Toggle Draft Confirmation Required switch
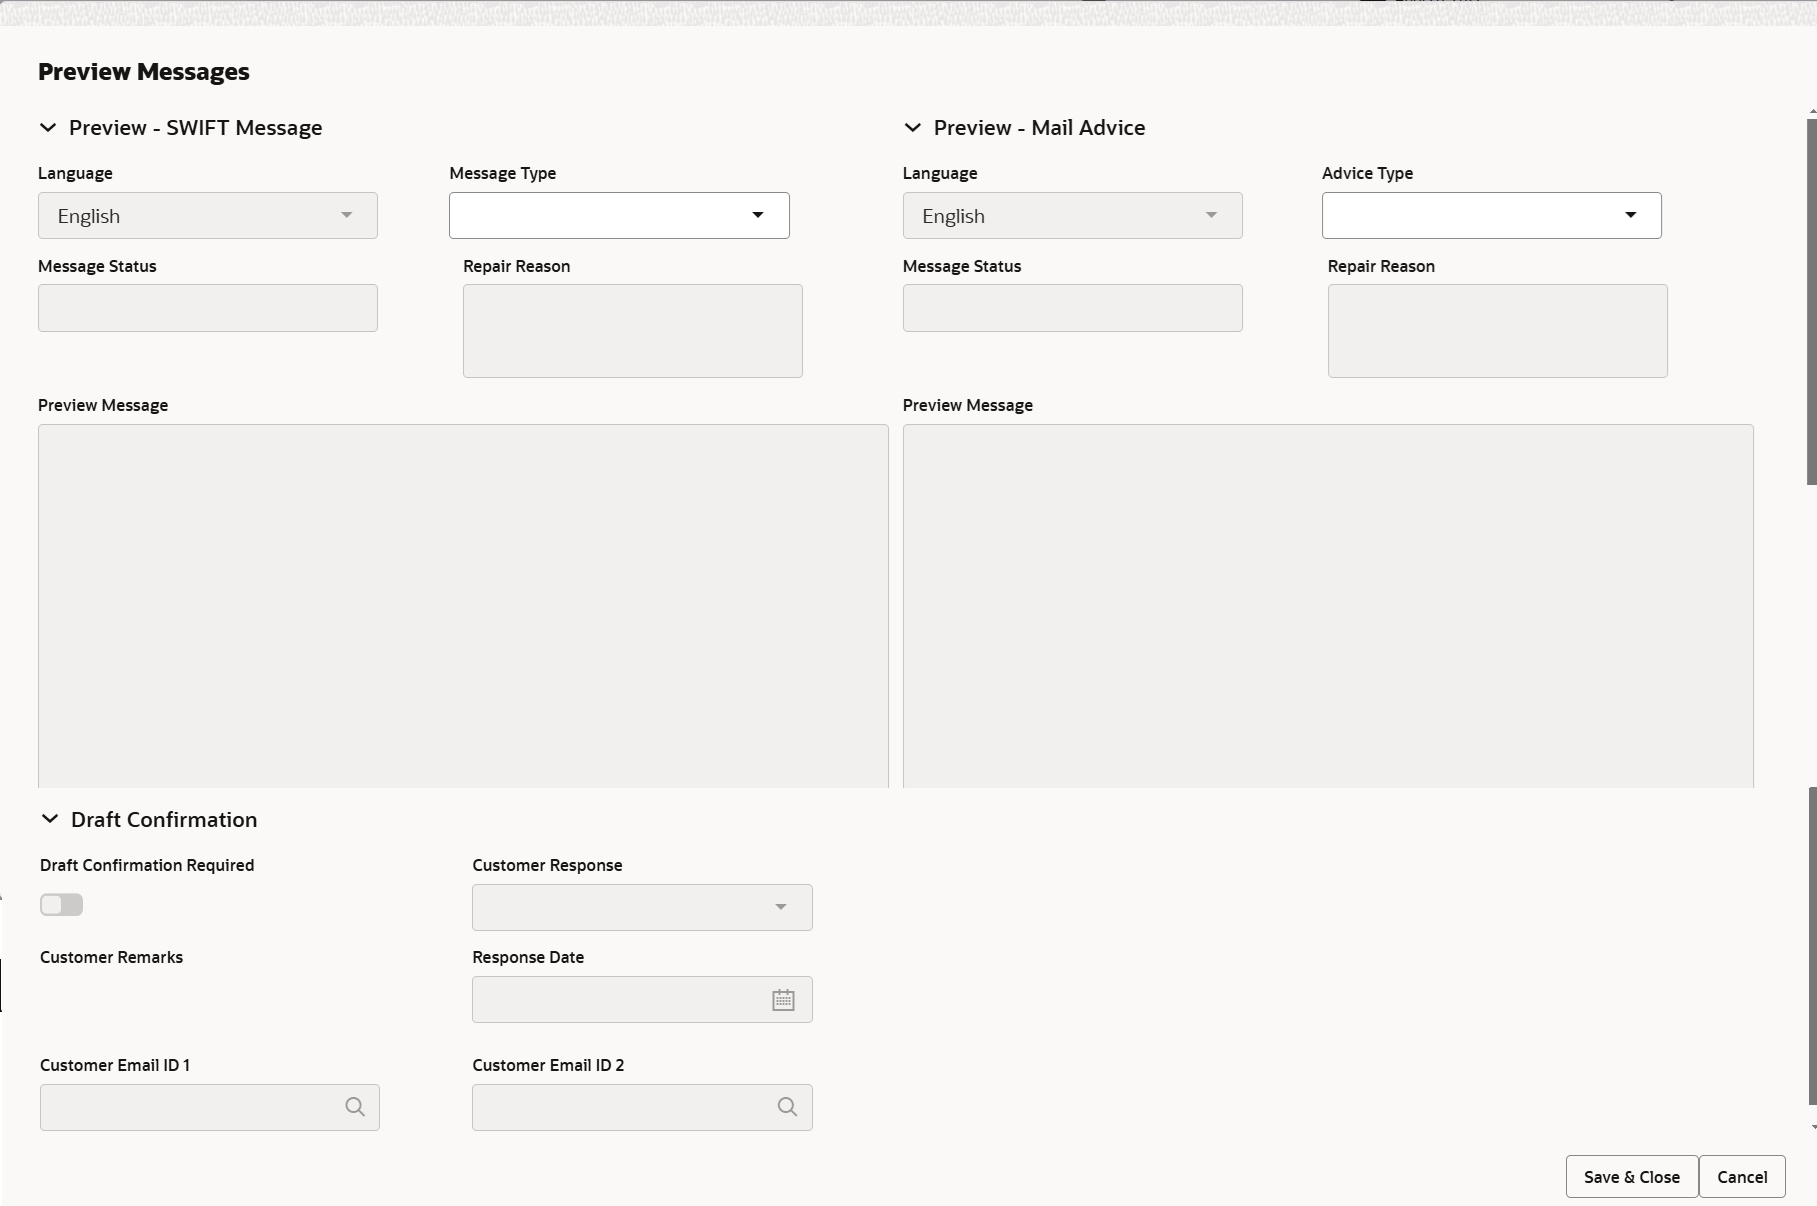The image size is (1817, 1206). 61,905
